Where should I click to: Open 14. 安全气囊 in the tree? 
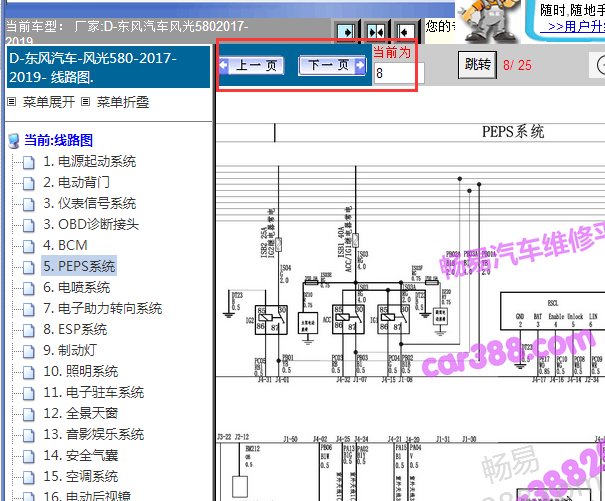(x=81, y=455)
